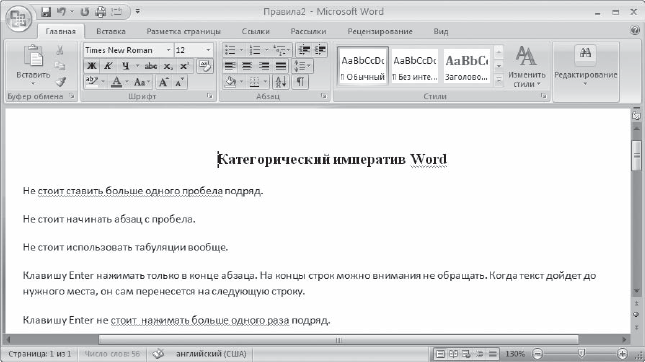Apply paragraph borders
The width and height of the screenshot is (645, 362).
click(x=255, y=82)
